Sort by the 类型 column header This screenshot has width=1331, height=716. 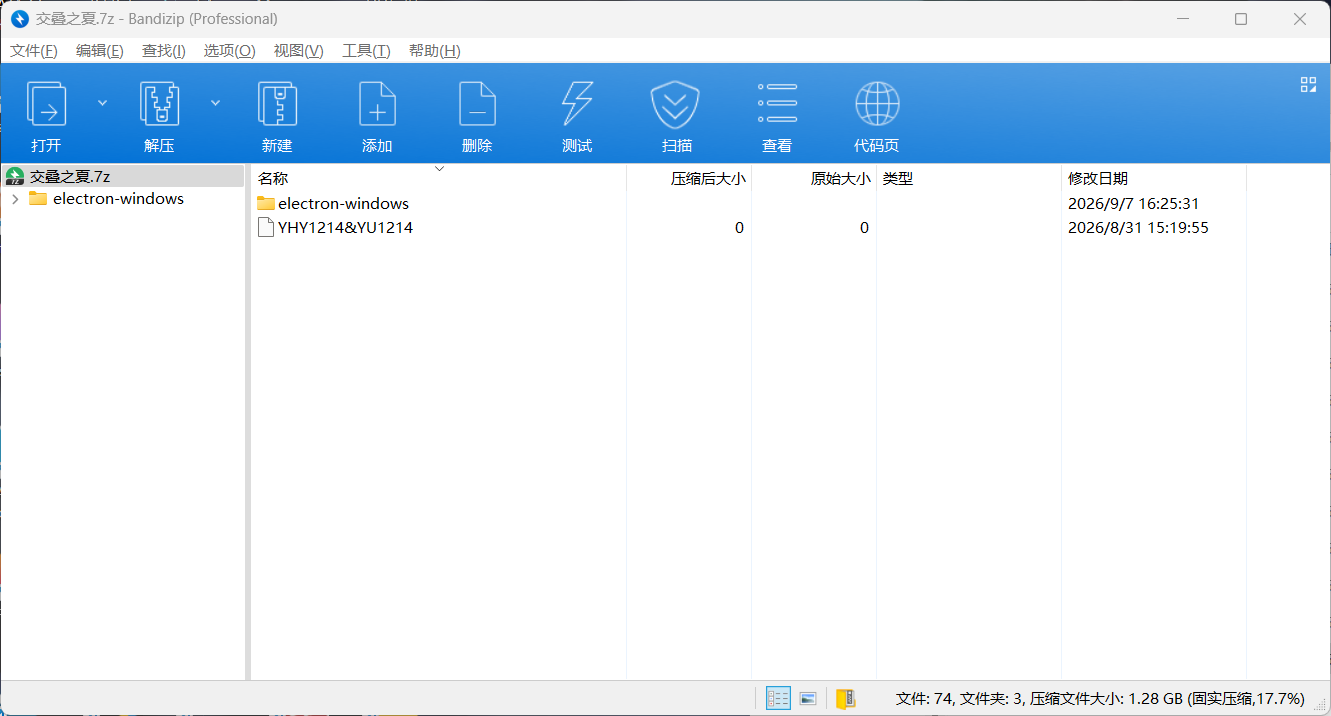point(969,178)
